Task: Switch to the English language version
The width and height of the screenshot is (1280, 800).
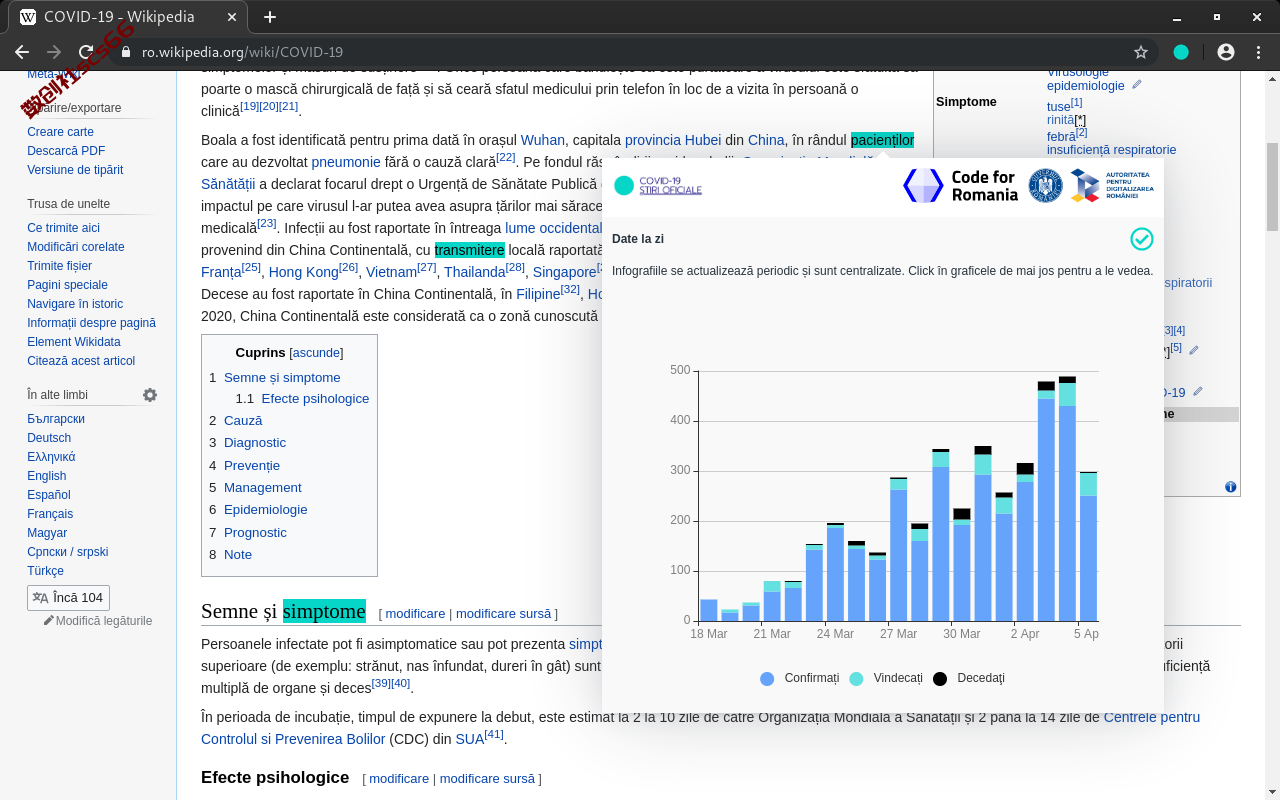Action: [47, 476]
